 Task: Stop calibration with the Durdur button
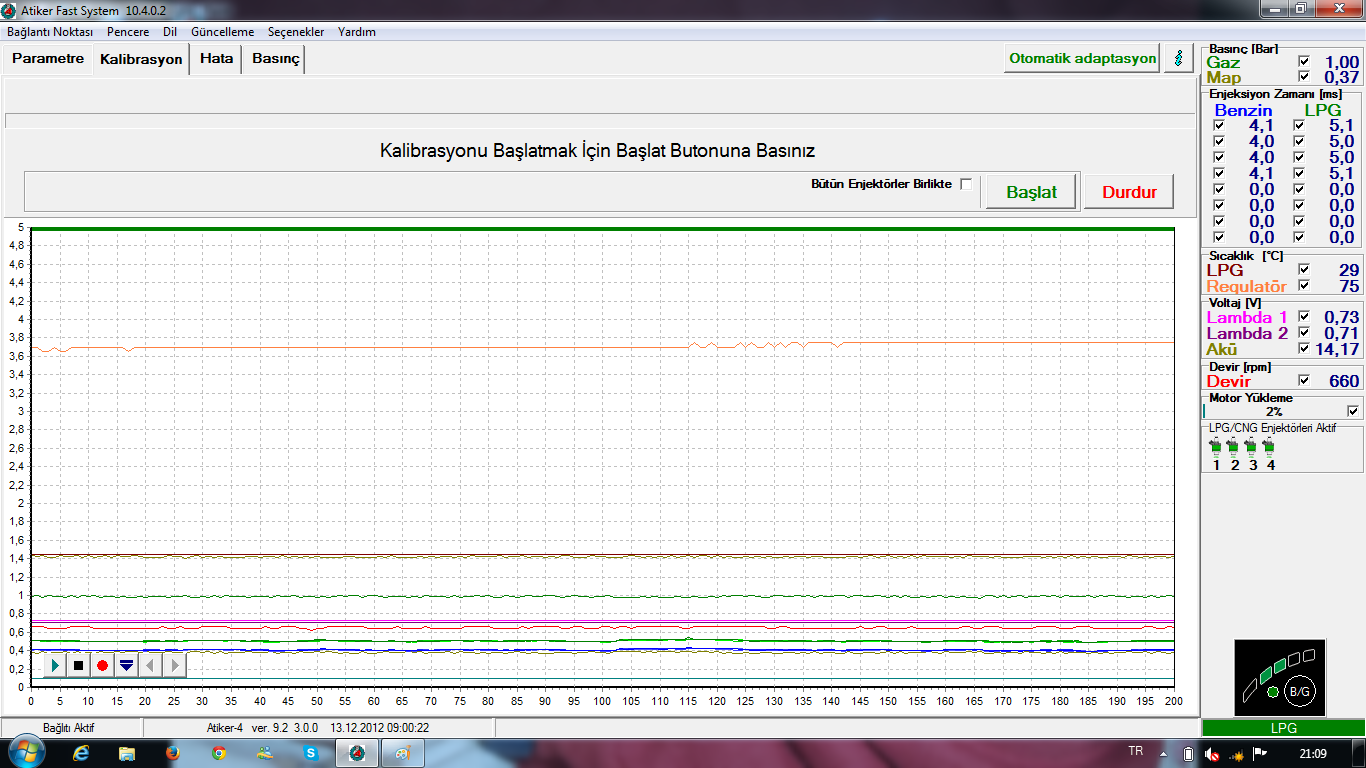point(1129,192)
